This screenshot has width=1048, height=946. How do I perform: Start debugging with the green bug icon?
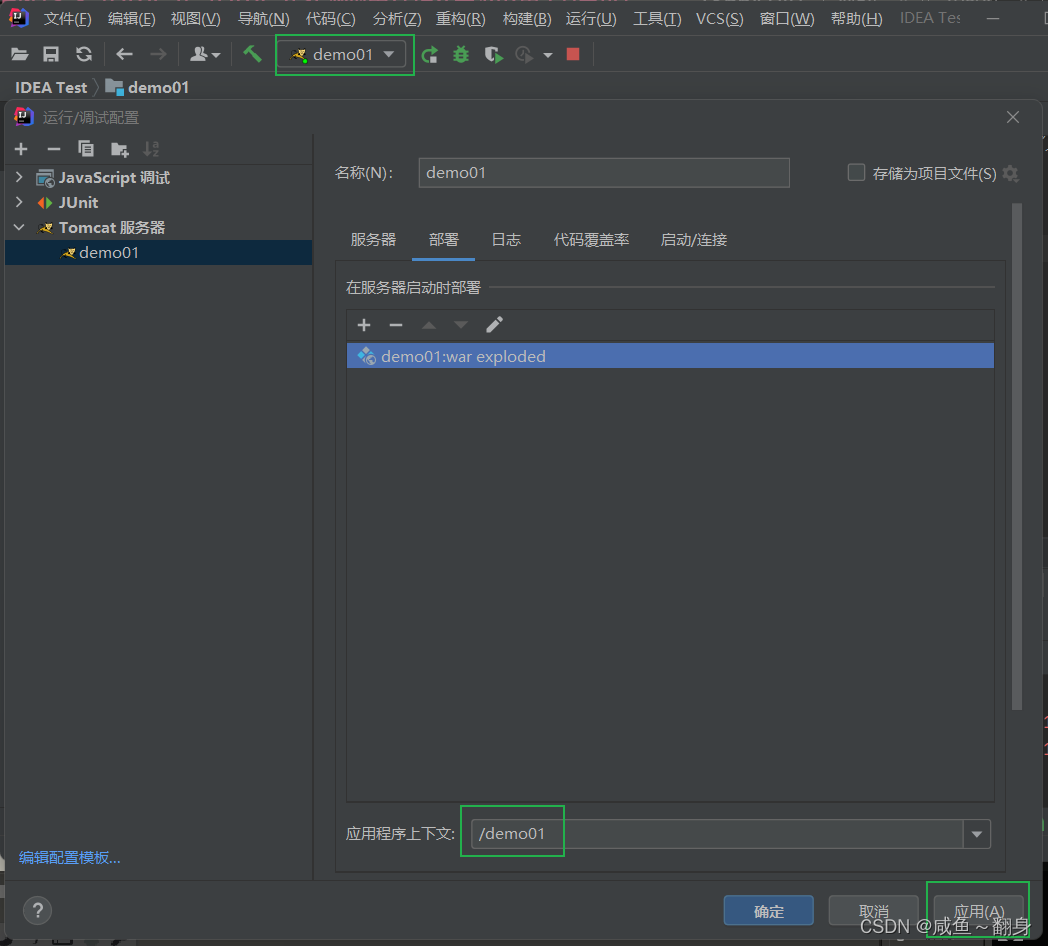tap(461, 54)
